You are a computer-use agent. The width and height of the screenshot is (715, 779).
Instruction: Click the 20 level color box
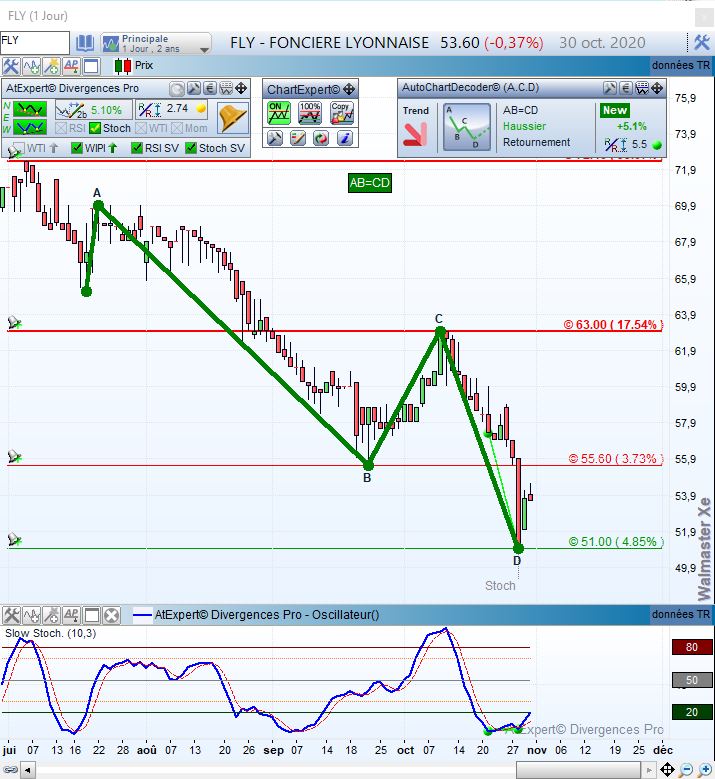(692, 712)
